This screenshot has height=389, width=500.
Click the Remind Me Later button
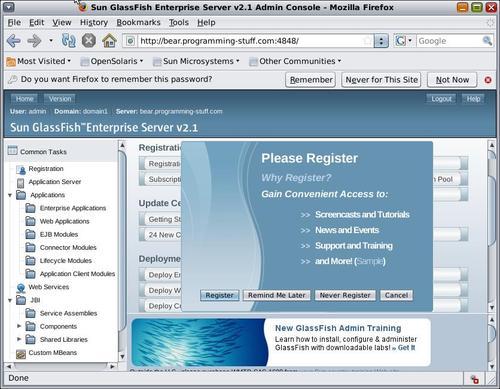pos(276,295)
